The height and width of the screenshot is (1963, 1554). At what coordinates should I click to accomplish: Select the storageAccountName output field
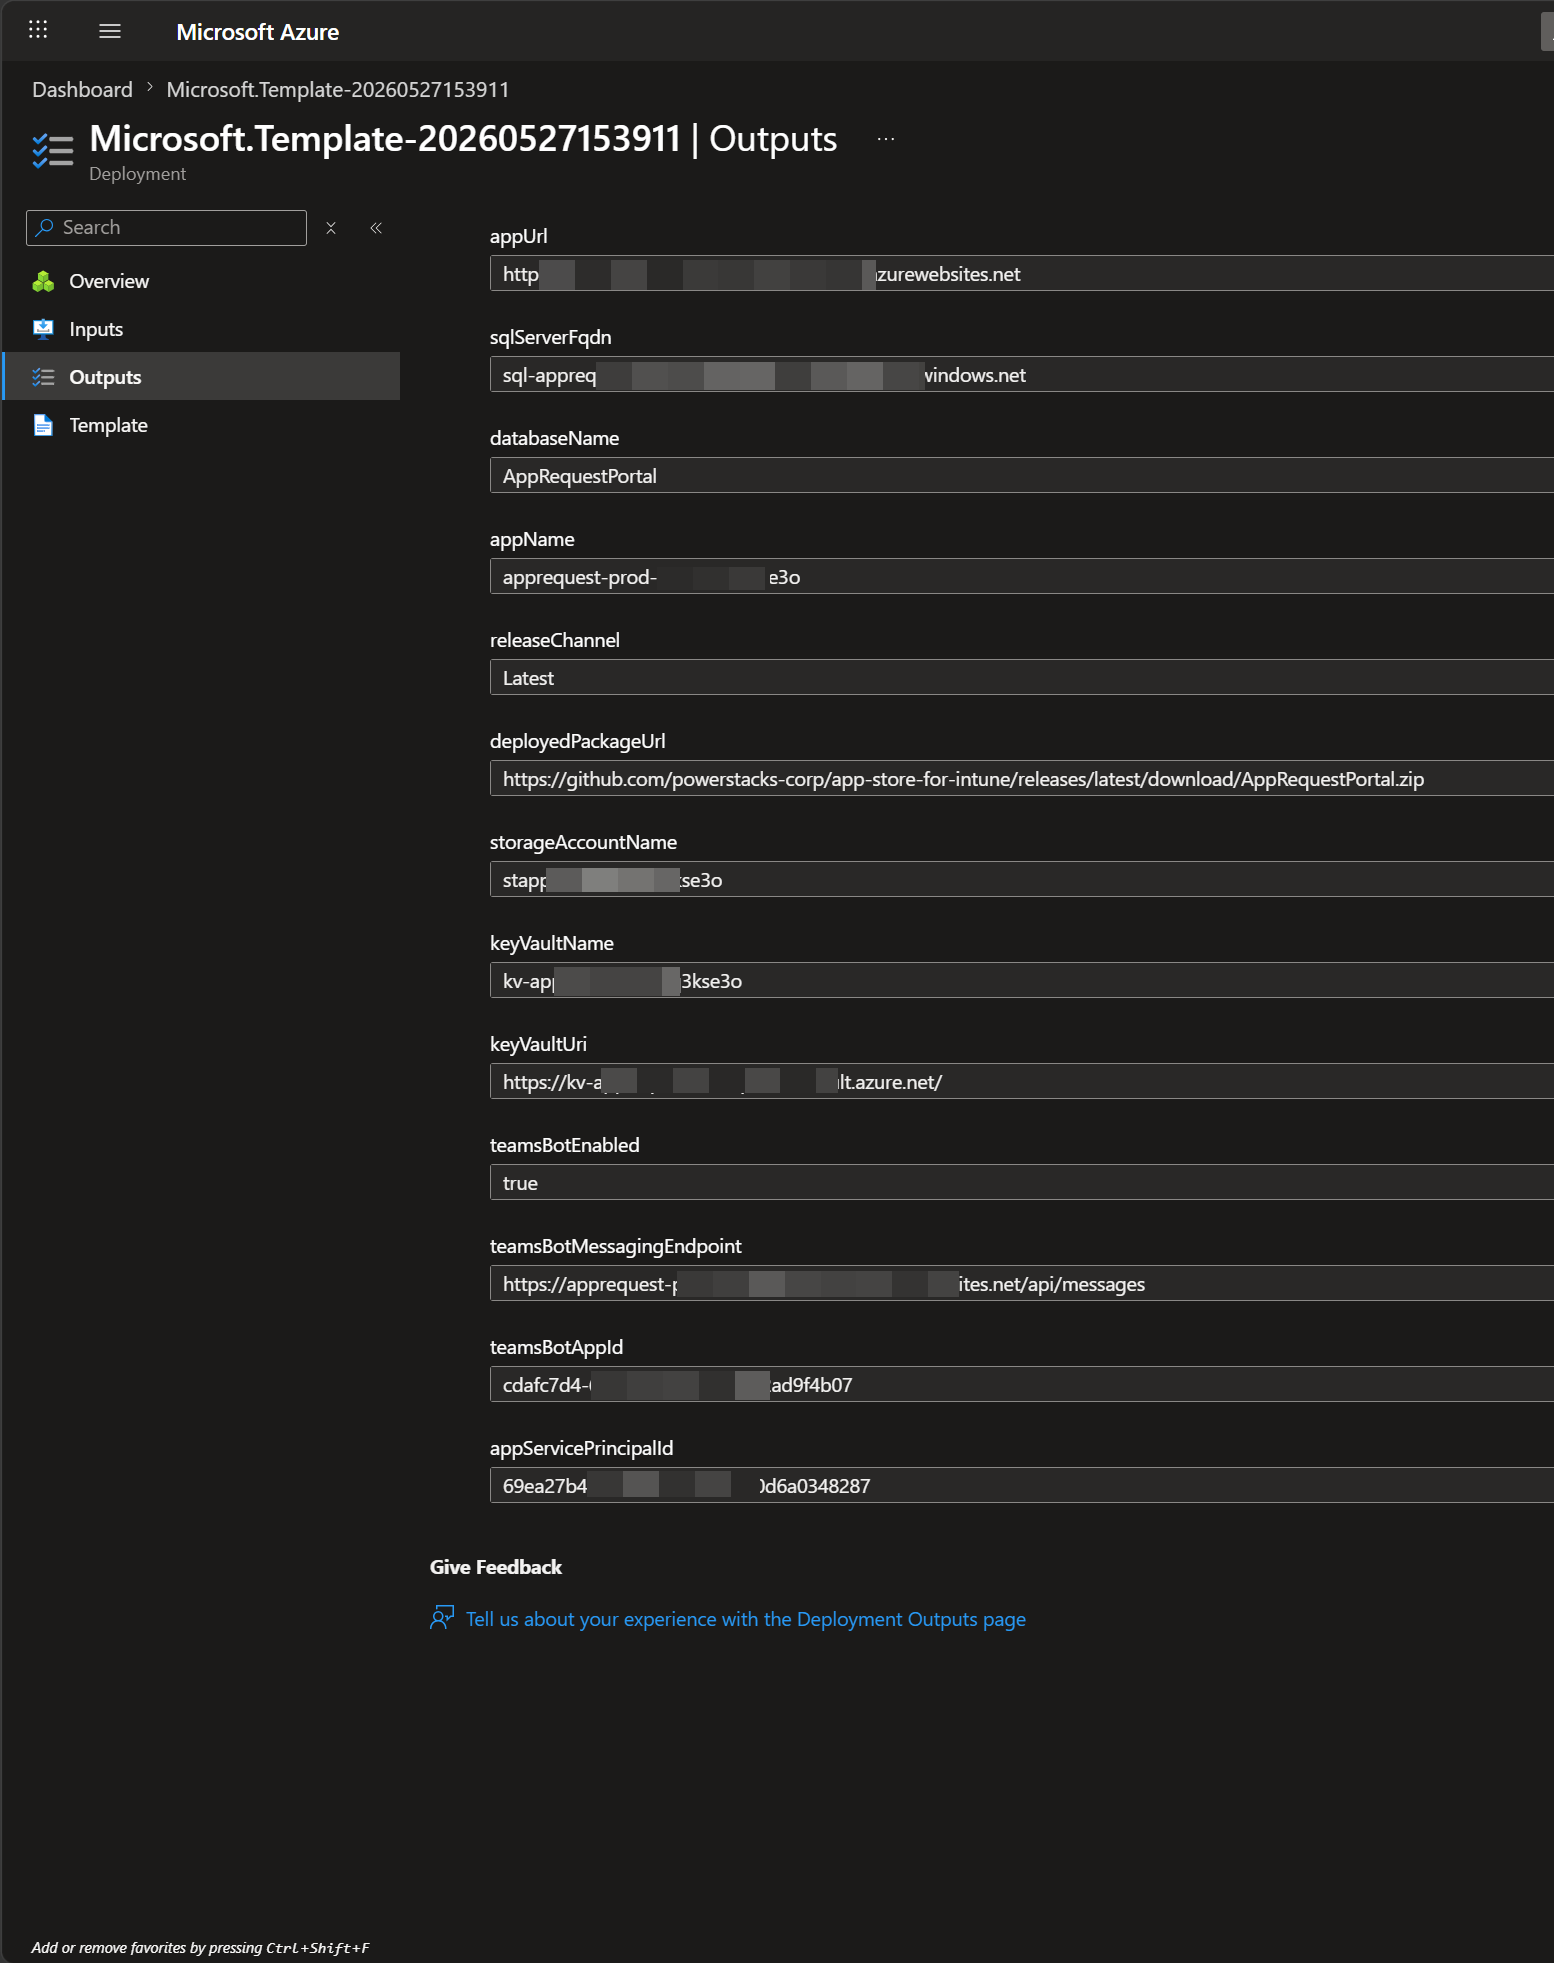(1021, 880)
